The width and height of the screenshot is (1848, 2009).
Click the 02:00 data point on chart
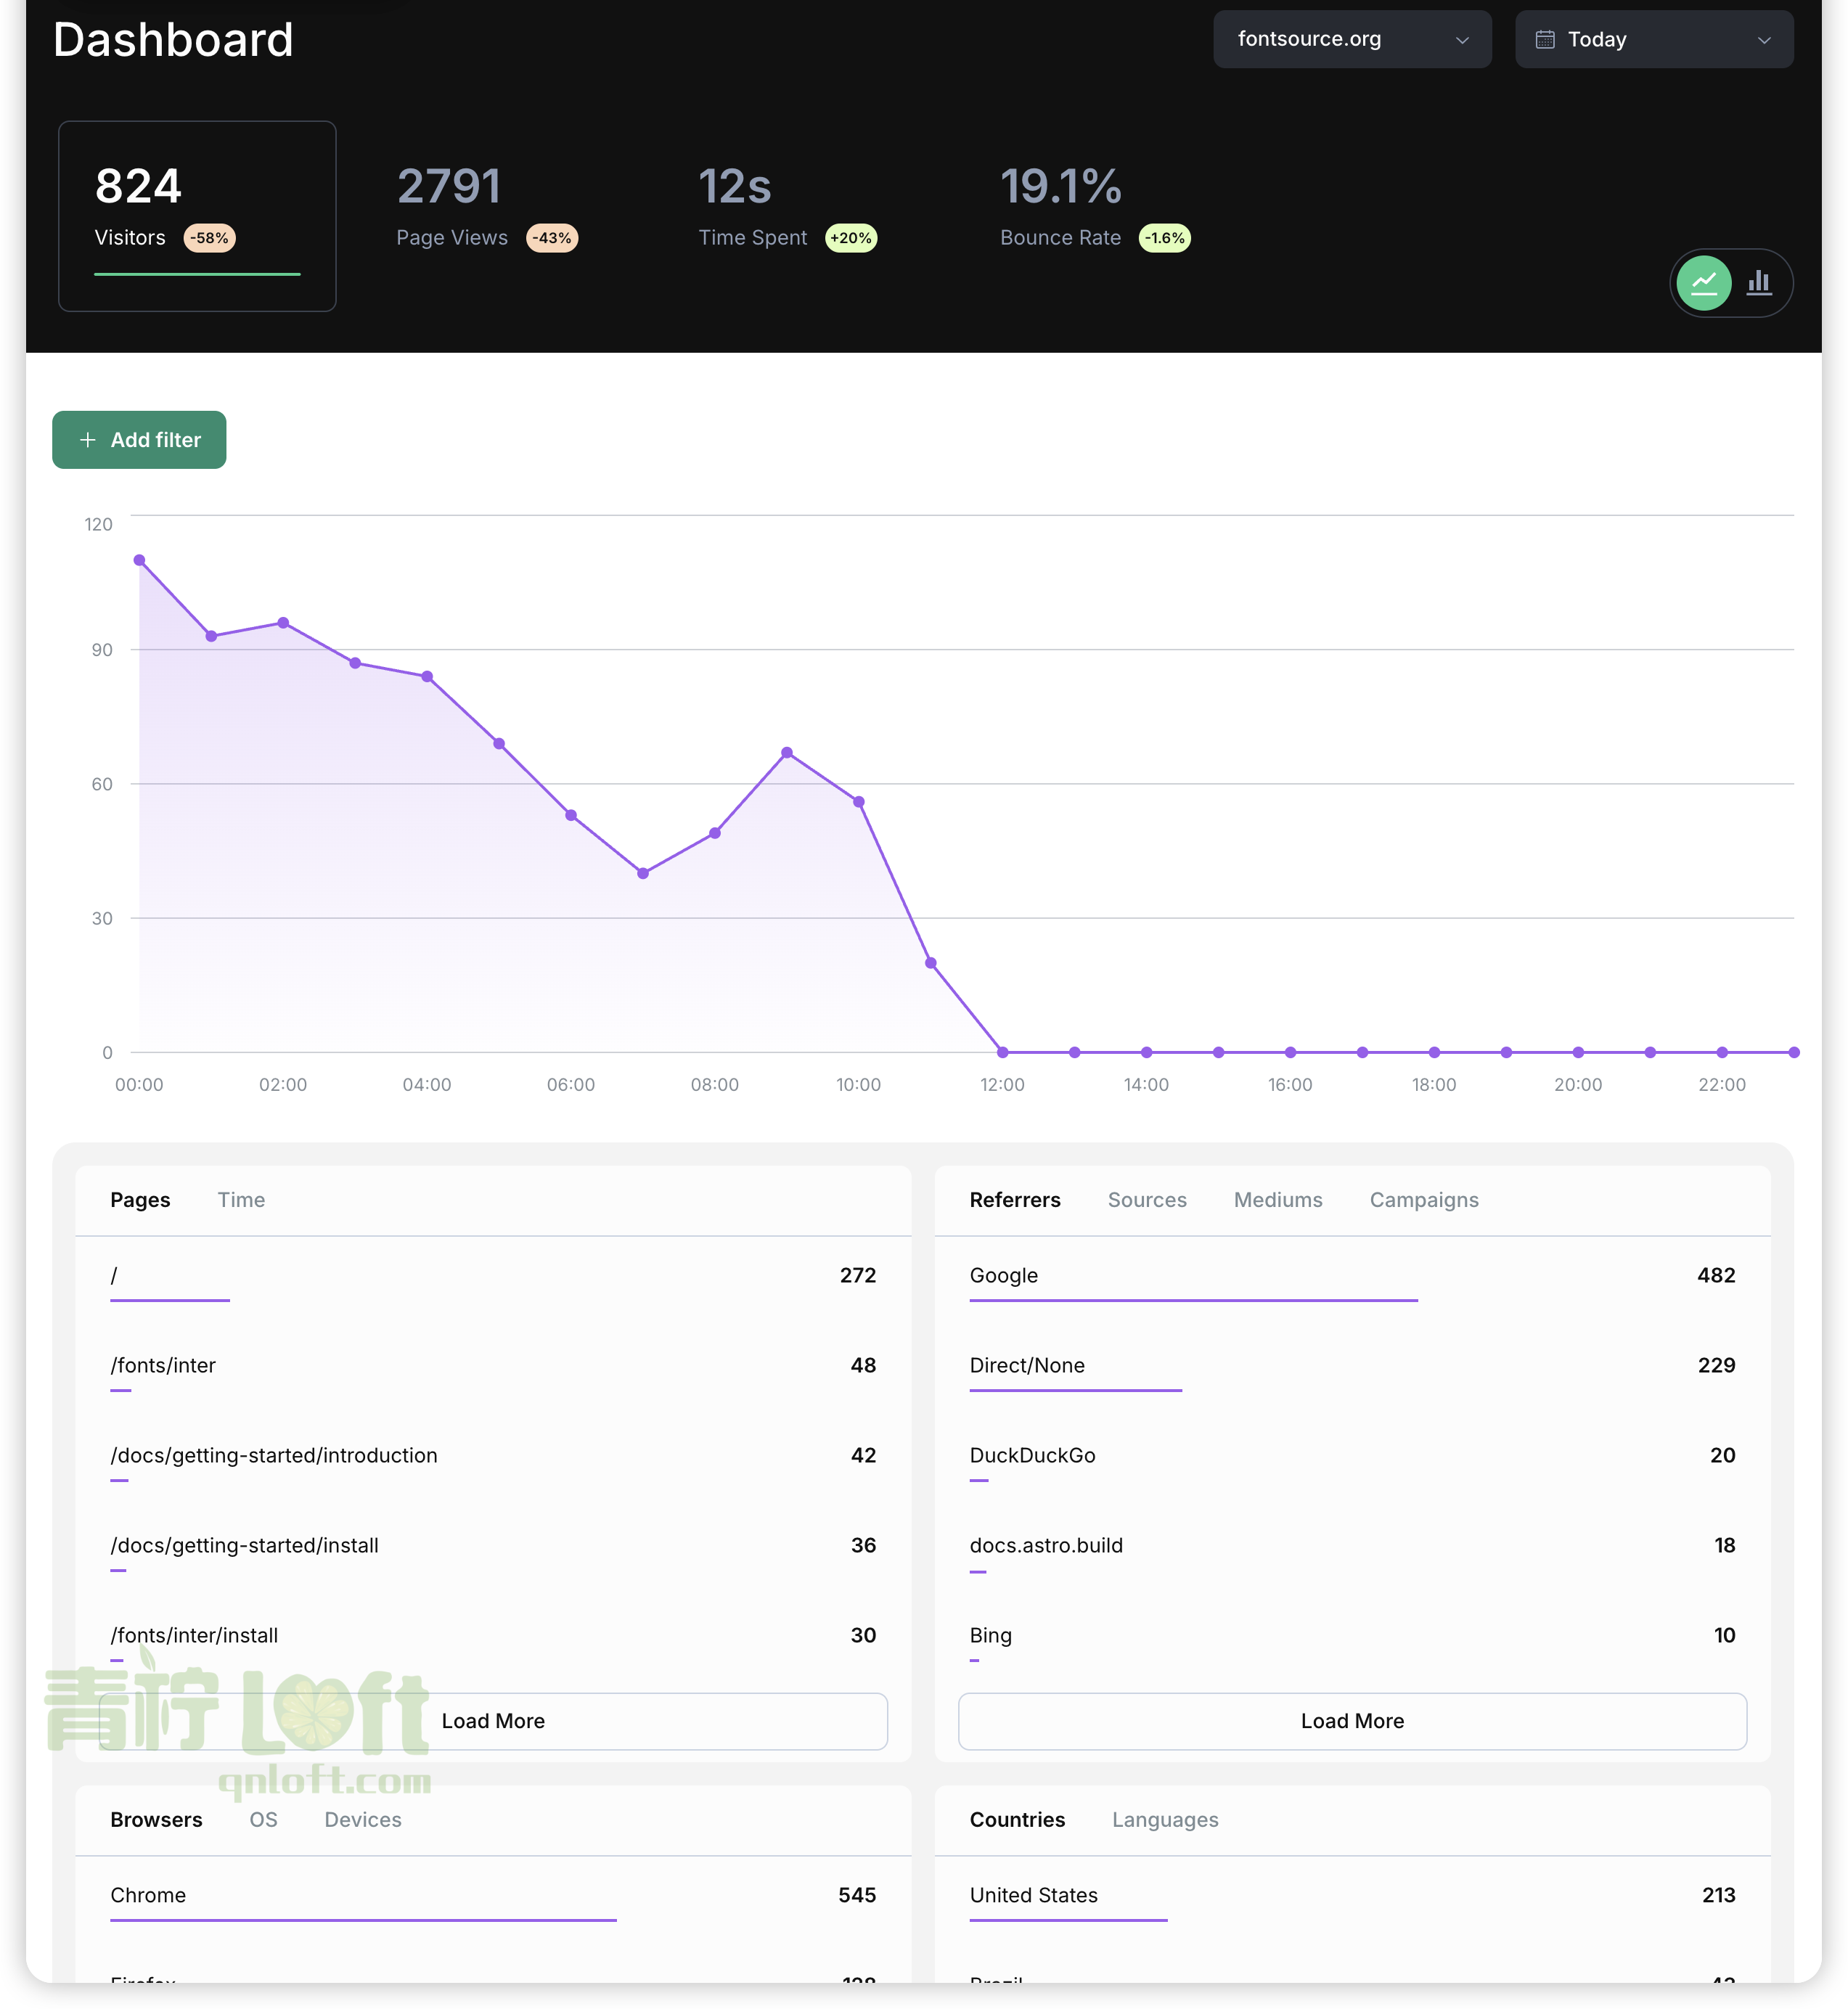tap(283, 623)
